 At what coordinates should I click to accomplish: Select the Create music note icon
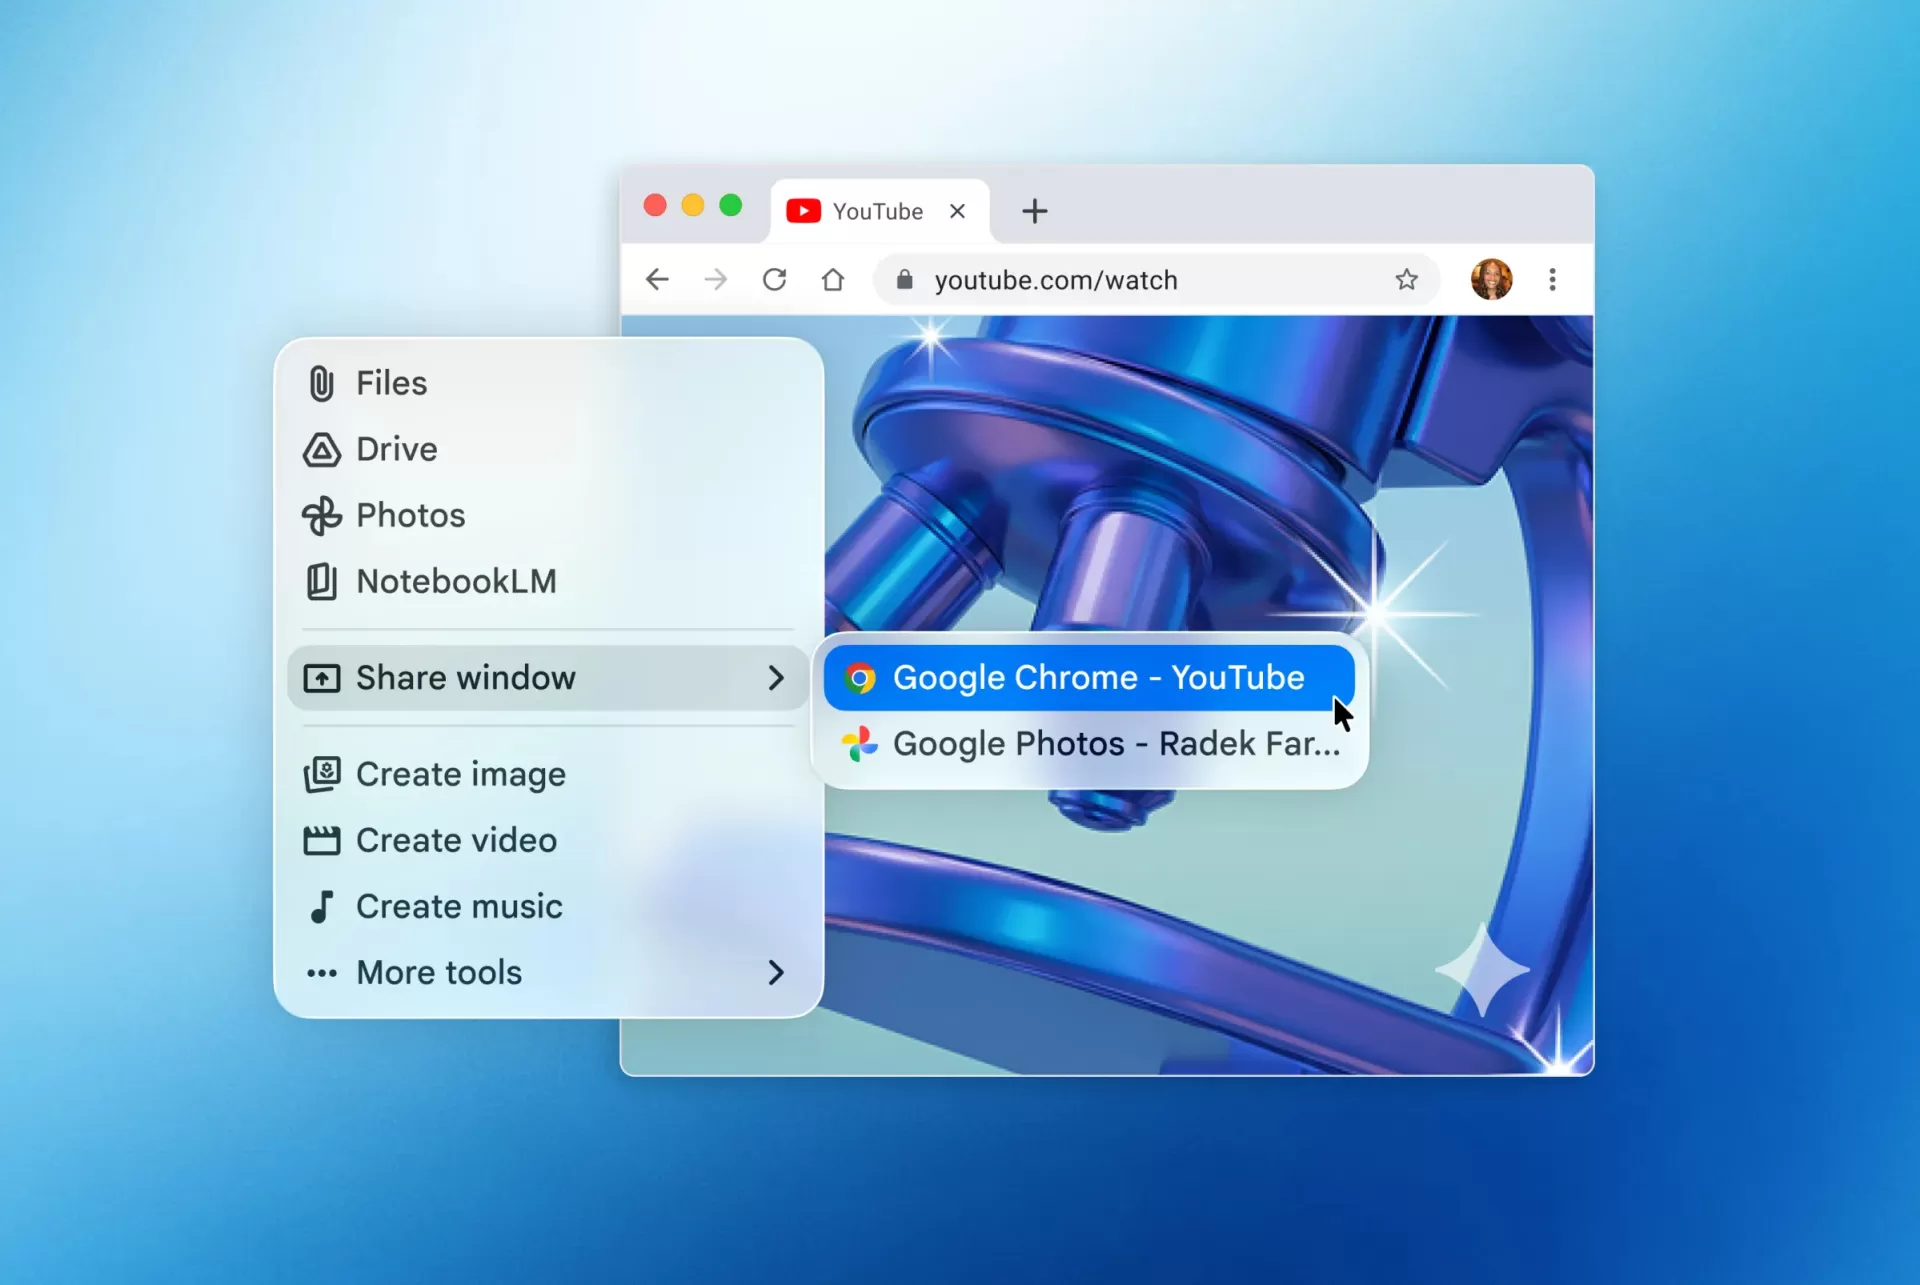tap(321, 906)
